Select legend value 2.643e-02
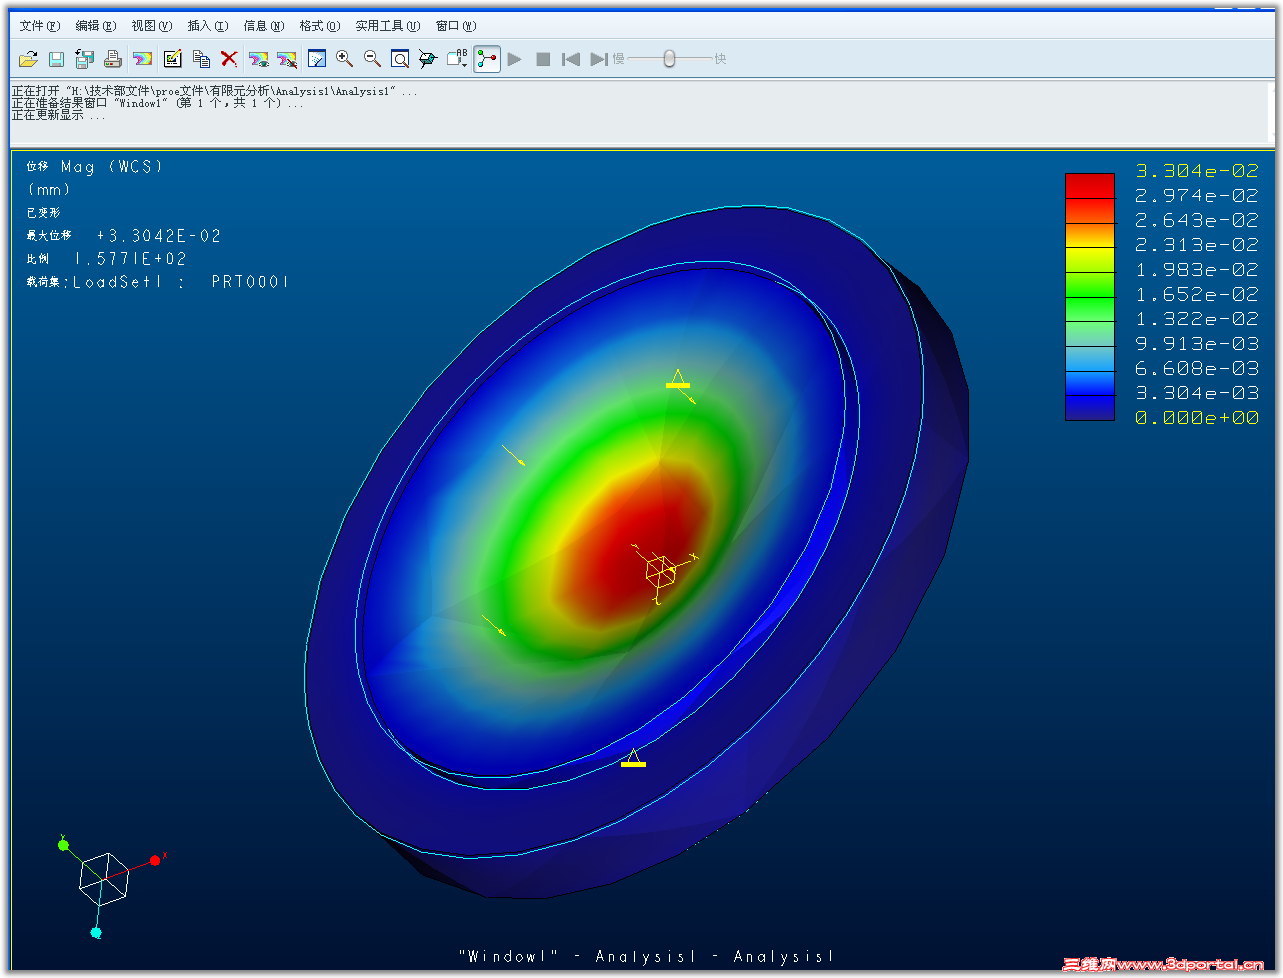This screenshot has height=978, width=1283. [x=1197, y=220]
